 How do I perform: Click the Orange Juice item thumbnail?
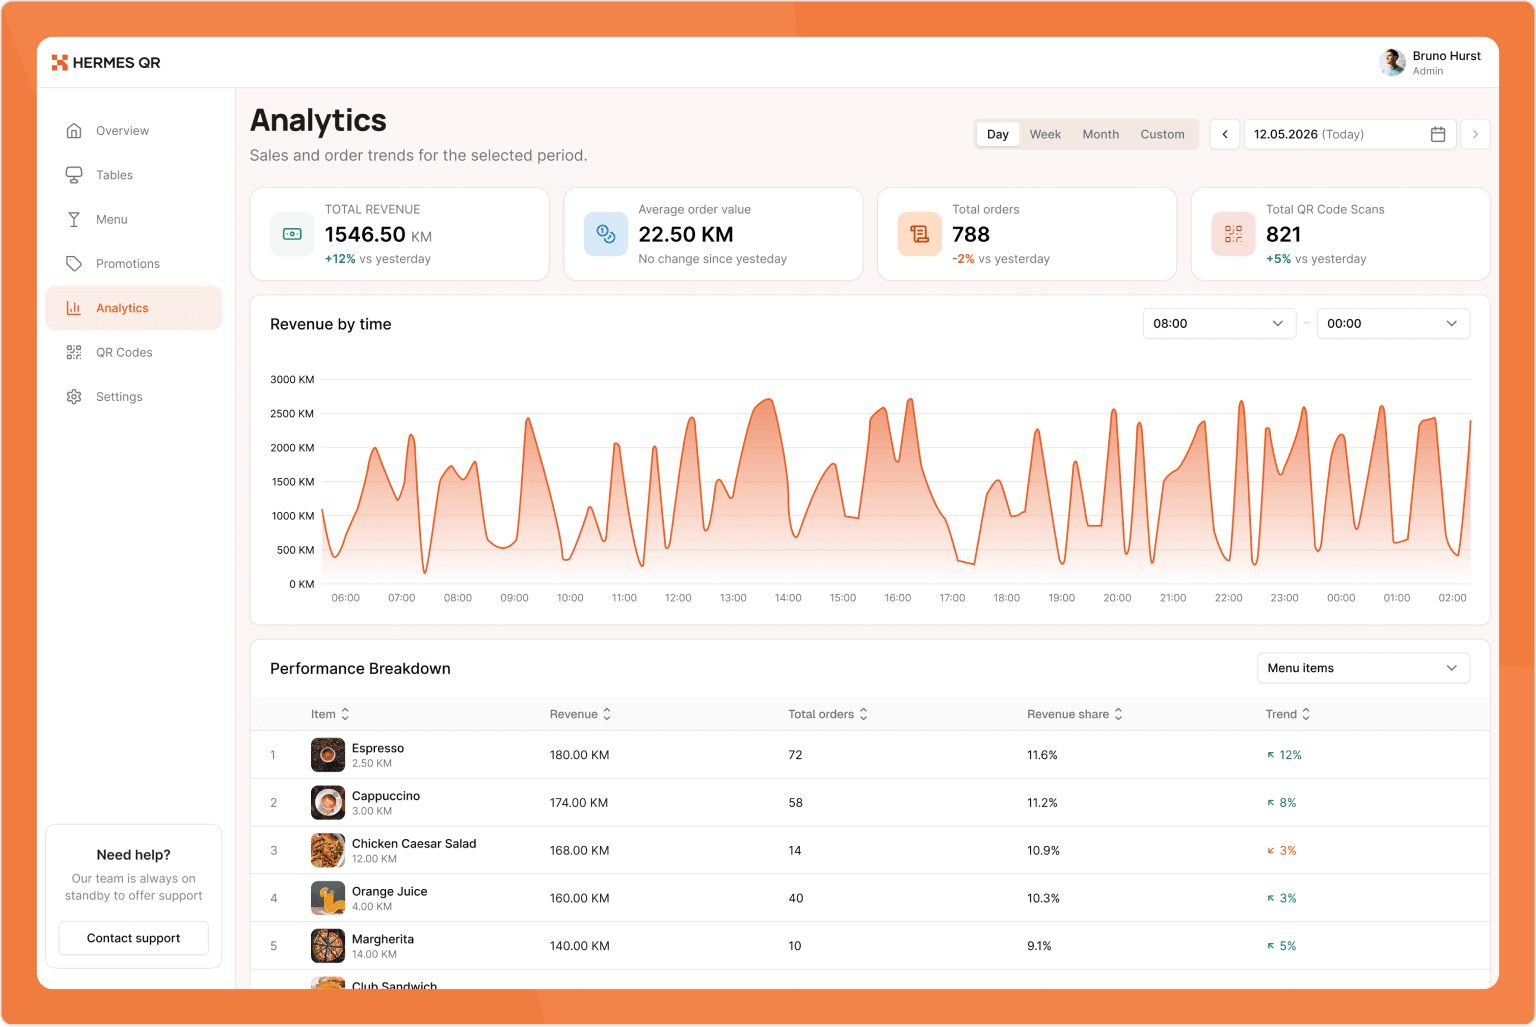point(328,898)
